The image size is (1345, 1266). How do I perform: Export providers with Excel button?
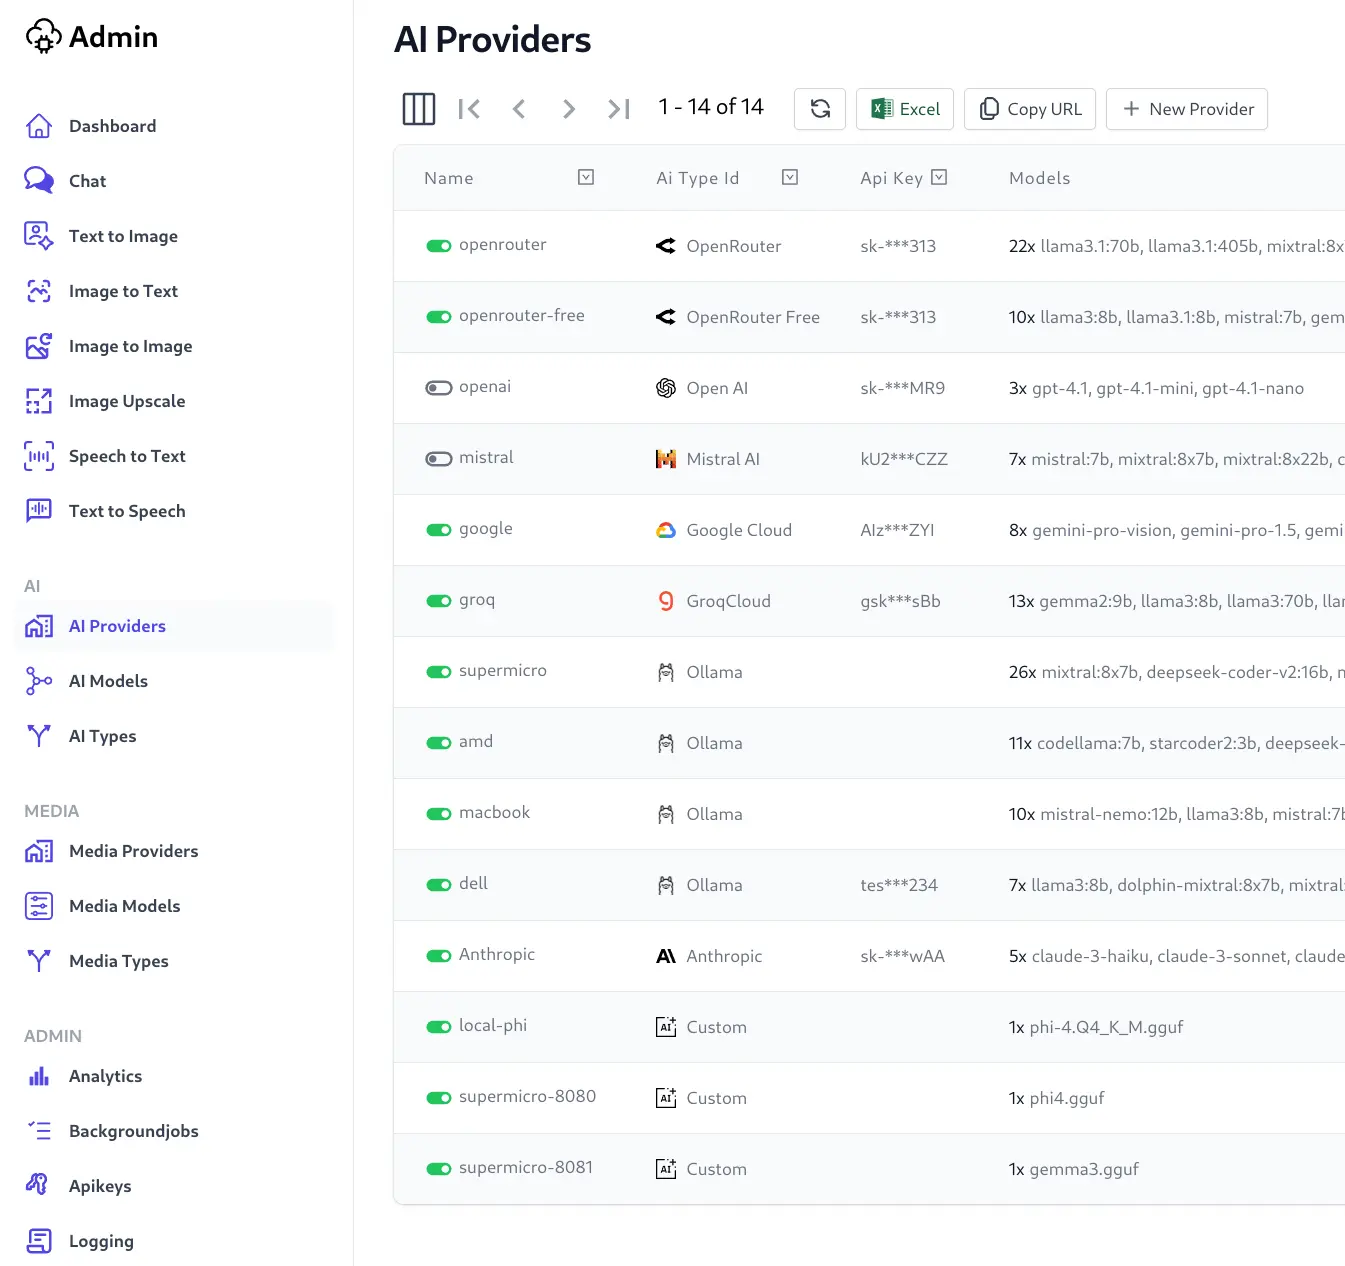[x=905, y=109]
